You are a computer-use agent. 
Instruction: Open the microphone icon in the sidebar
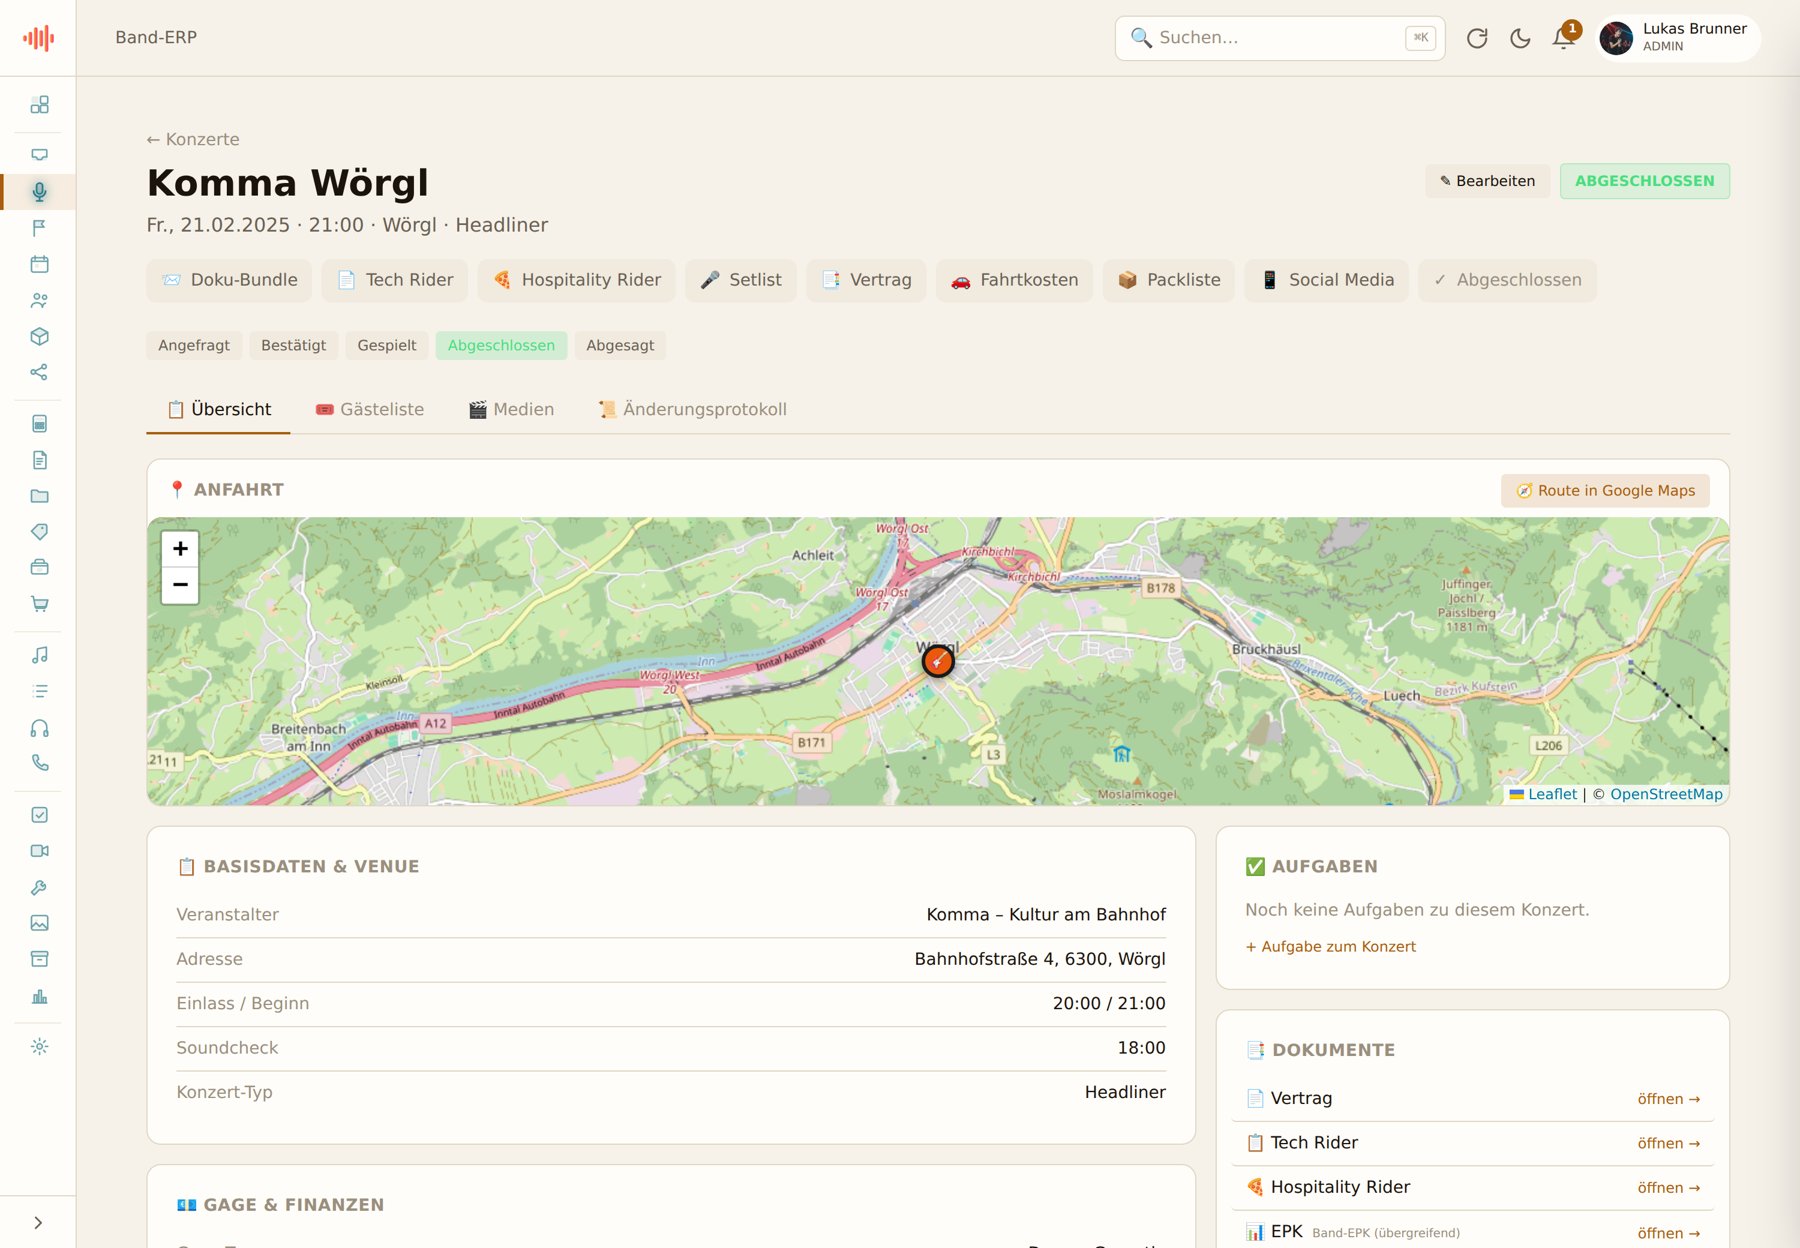click(x=39, y=192)
